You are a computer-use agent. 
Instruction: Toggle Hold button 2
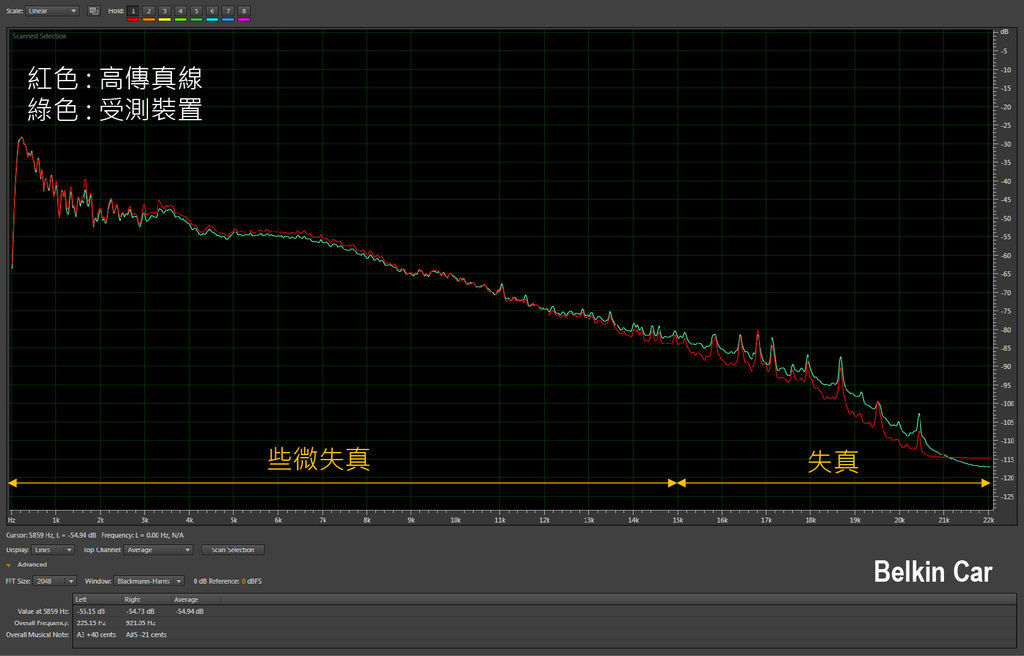(x=149, y=10)
